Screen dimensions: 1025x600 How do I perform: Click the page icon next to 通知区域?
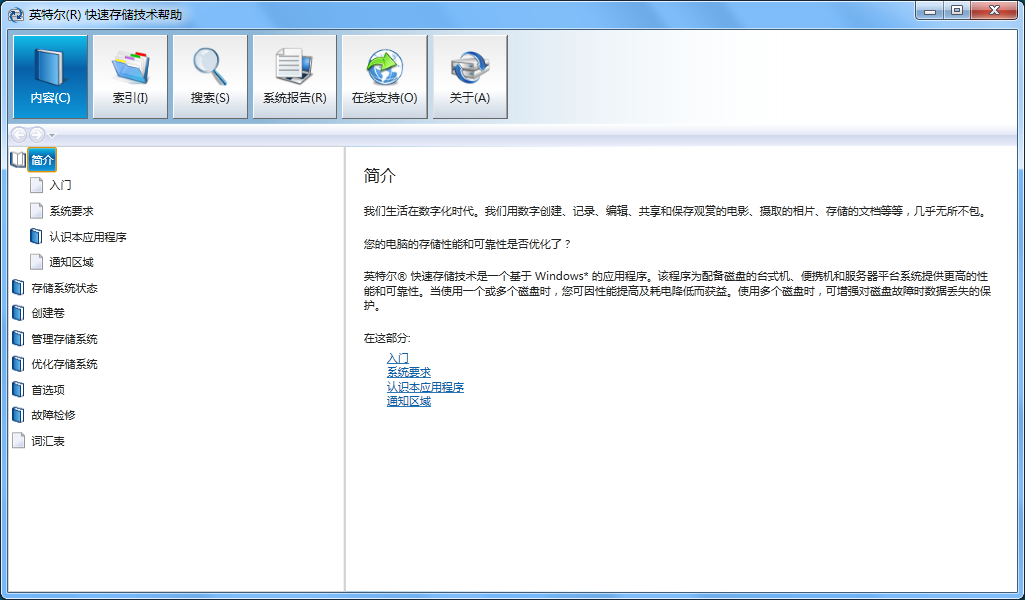click(37, 261)
